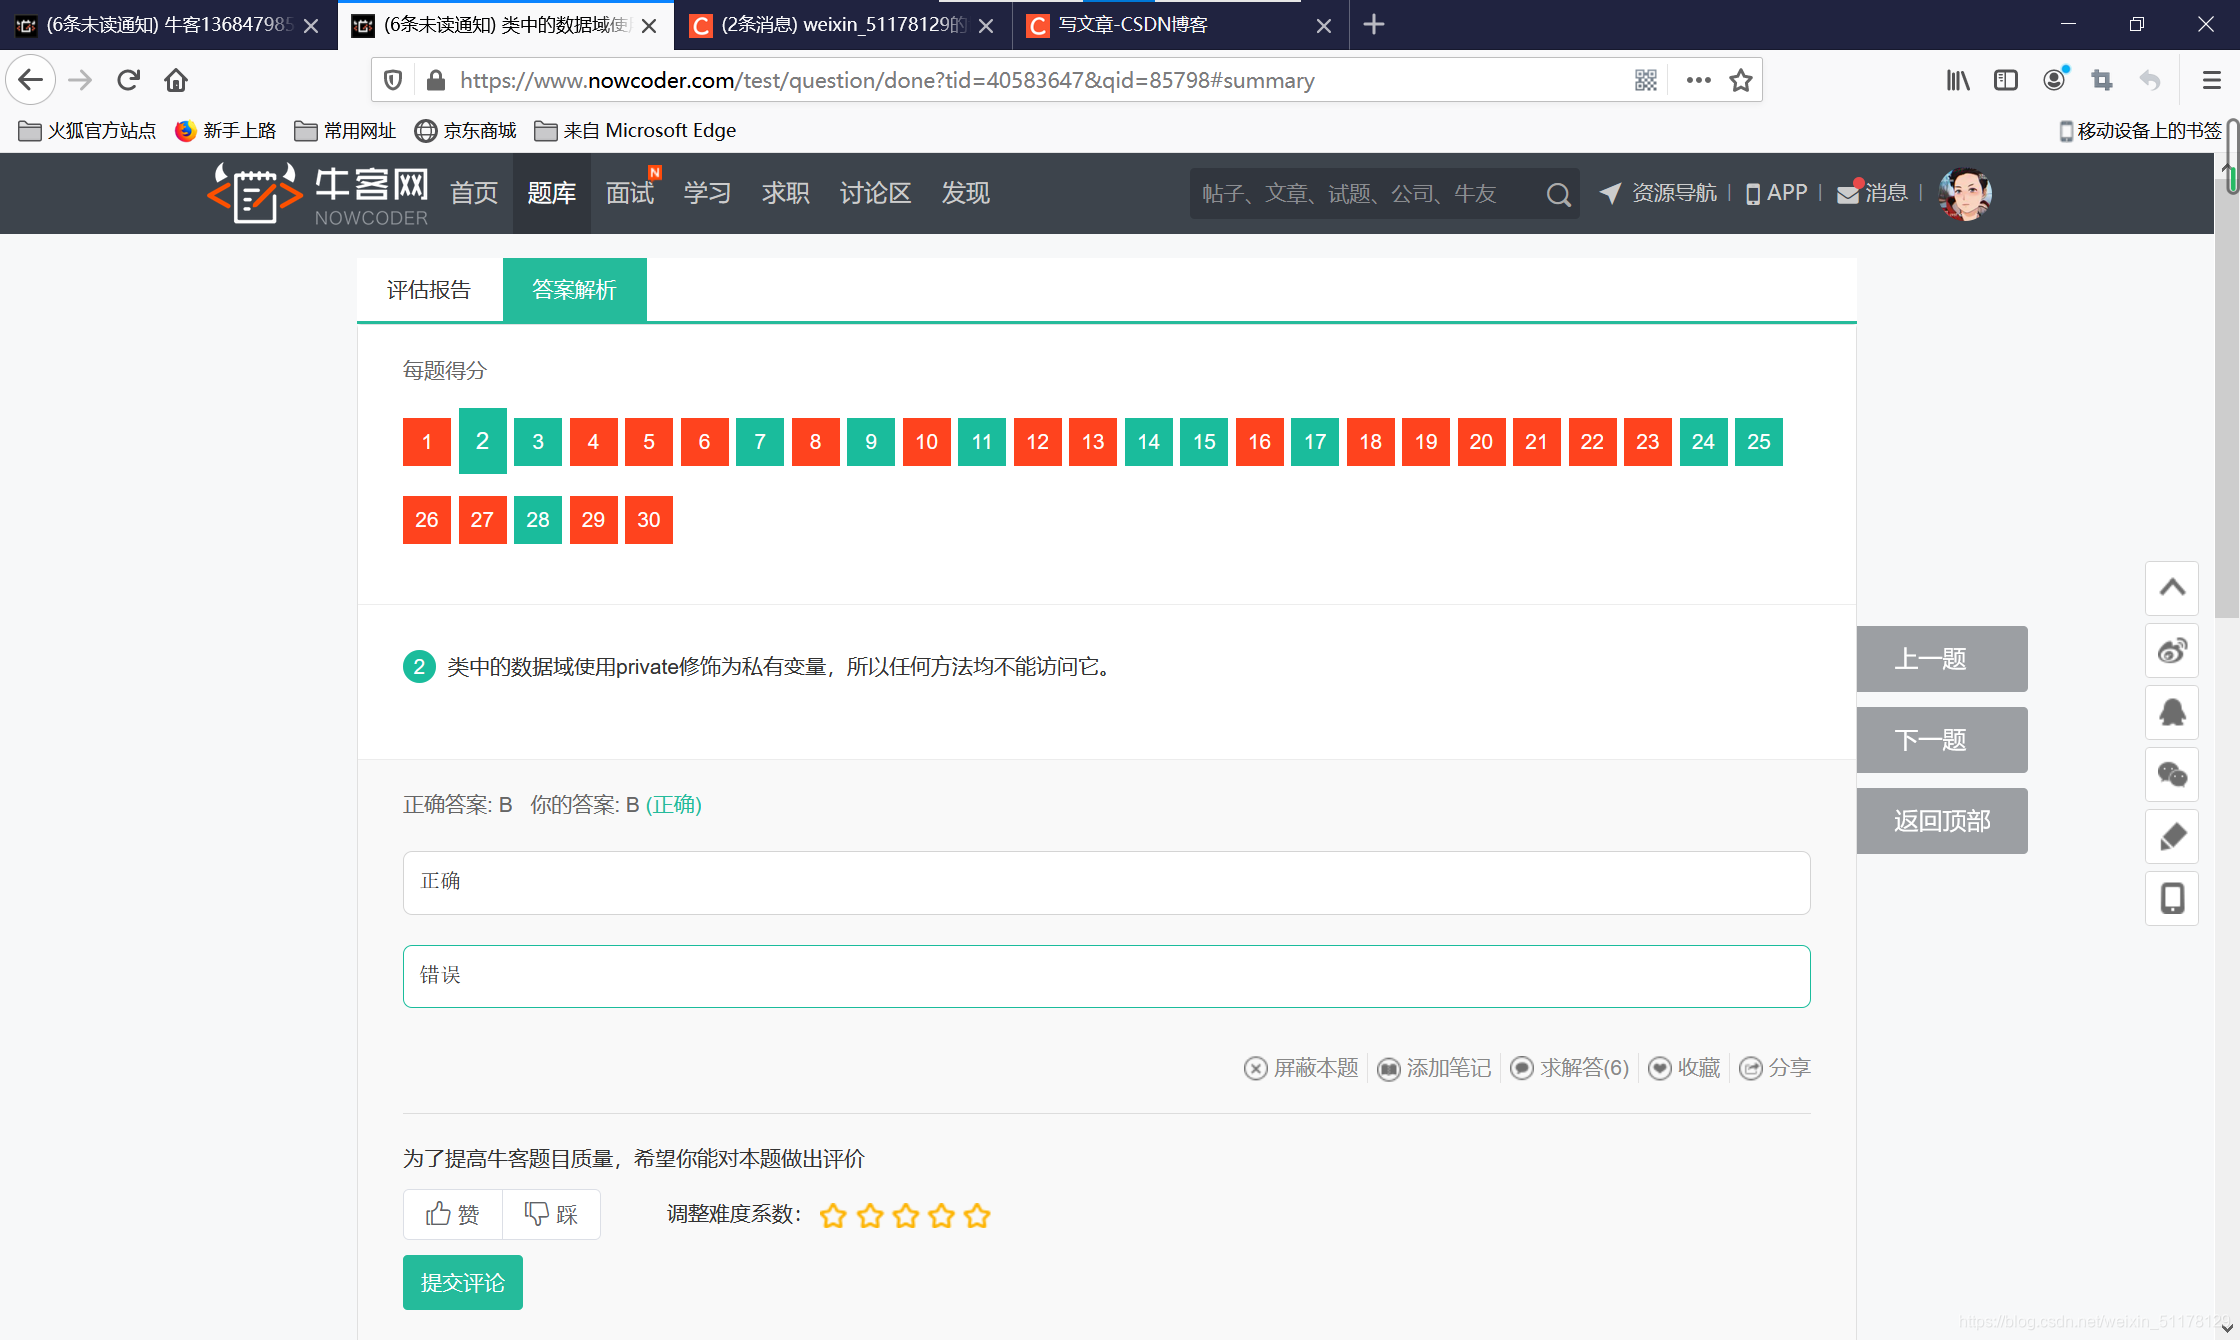The width and height of the screenshot is (2240, 1340).
Task: Open 消息 messages in the header
Action: [1872, 193]
